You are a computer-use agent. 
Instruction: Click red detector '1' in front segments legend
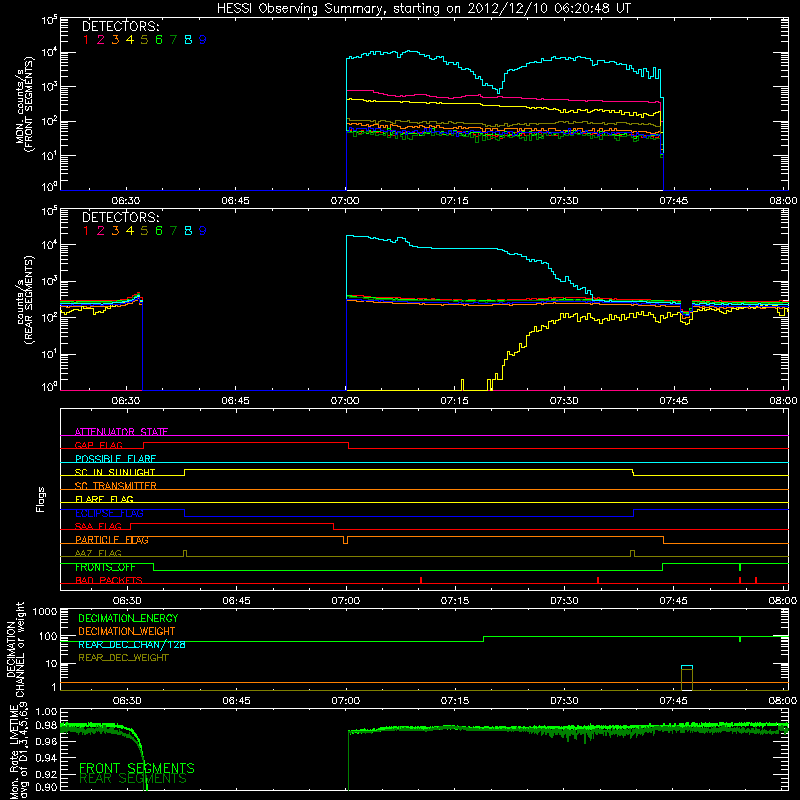click(x=86, y=40)
